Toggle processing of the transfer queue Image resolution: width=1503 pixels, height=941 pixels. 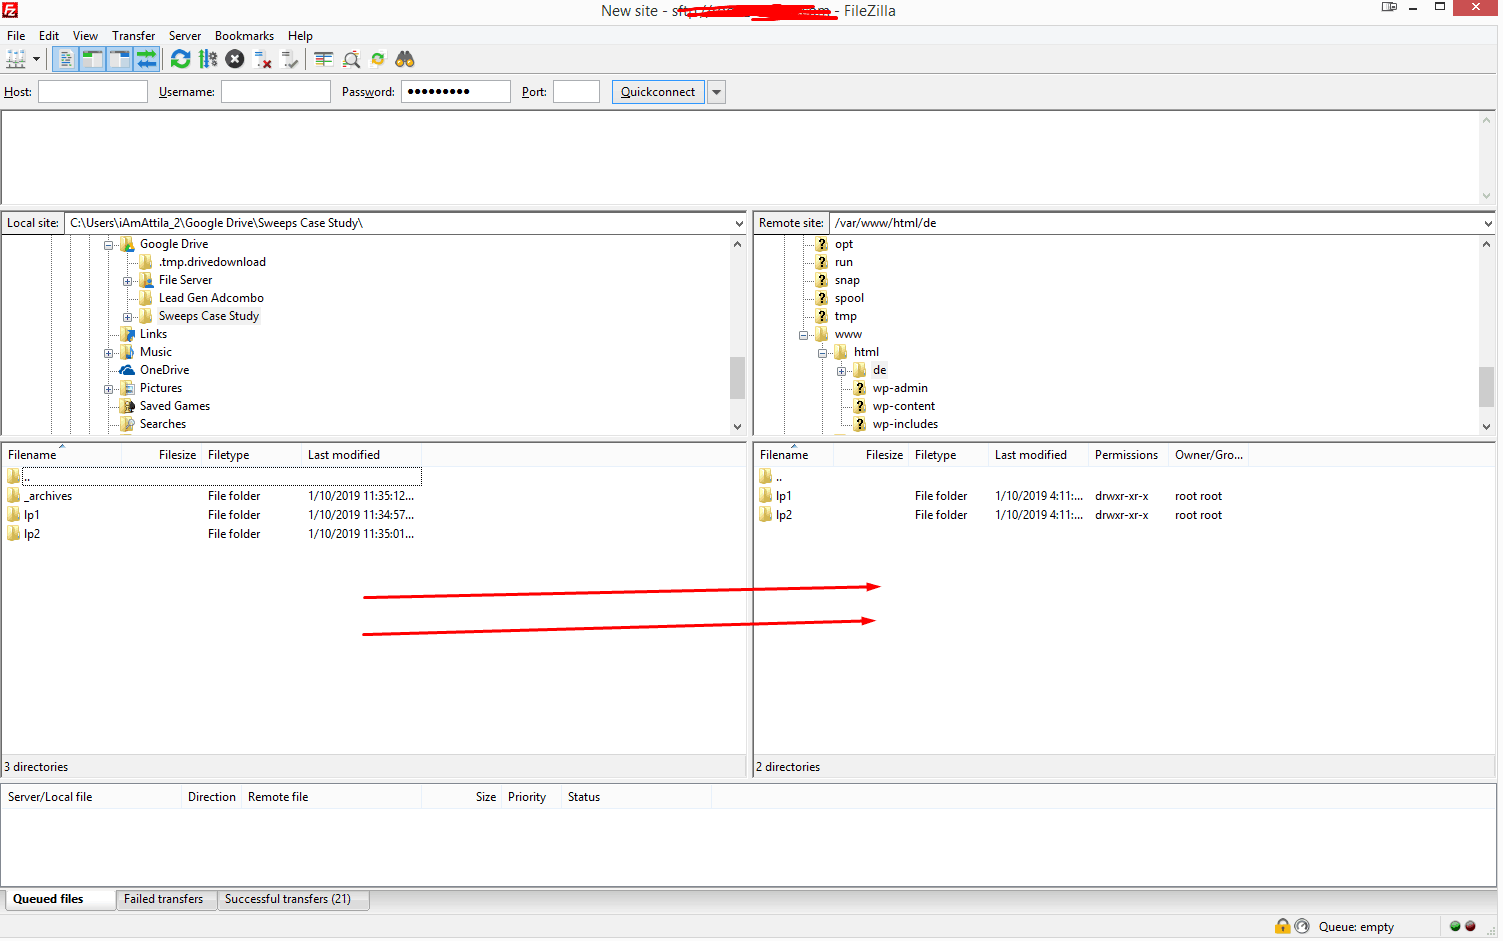(208, 59)
